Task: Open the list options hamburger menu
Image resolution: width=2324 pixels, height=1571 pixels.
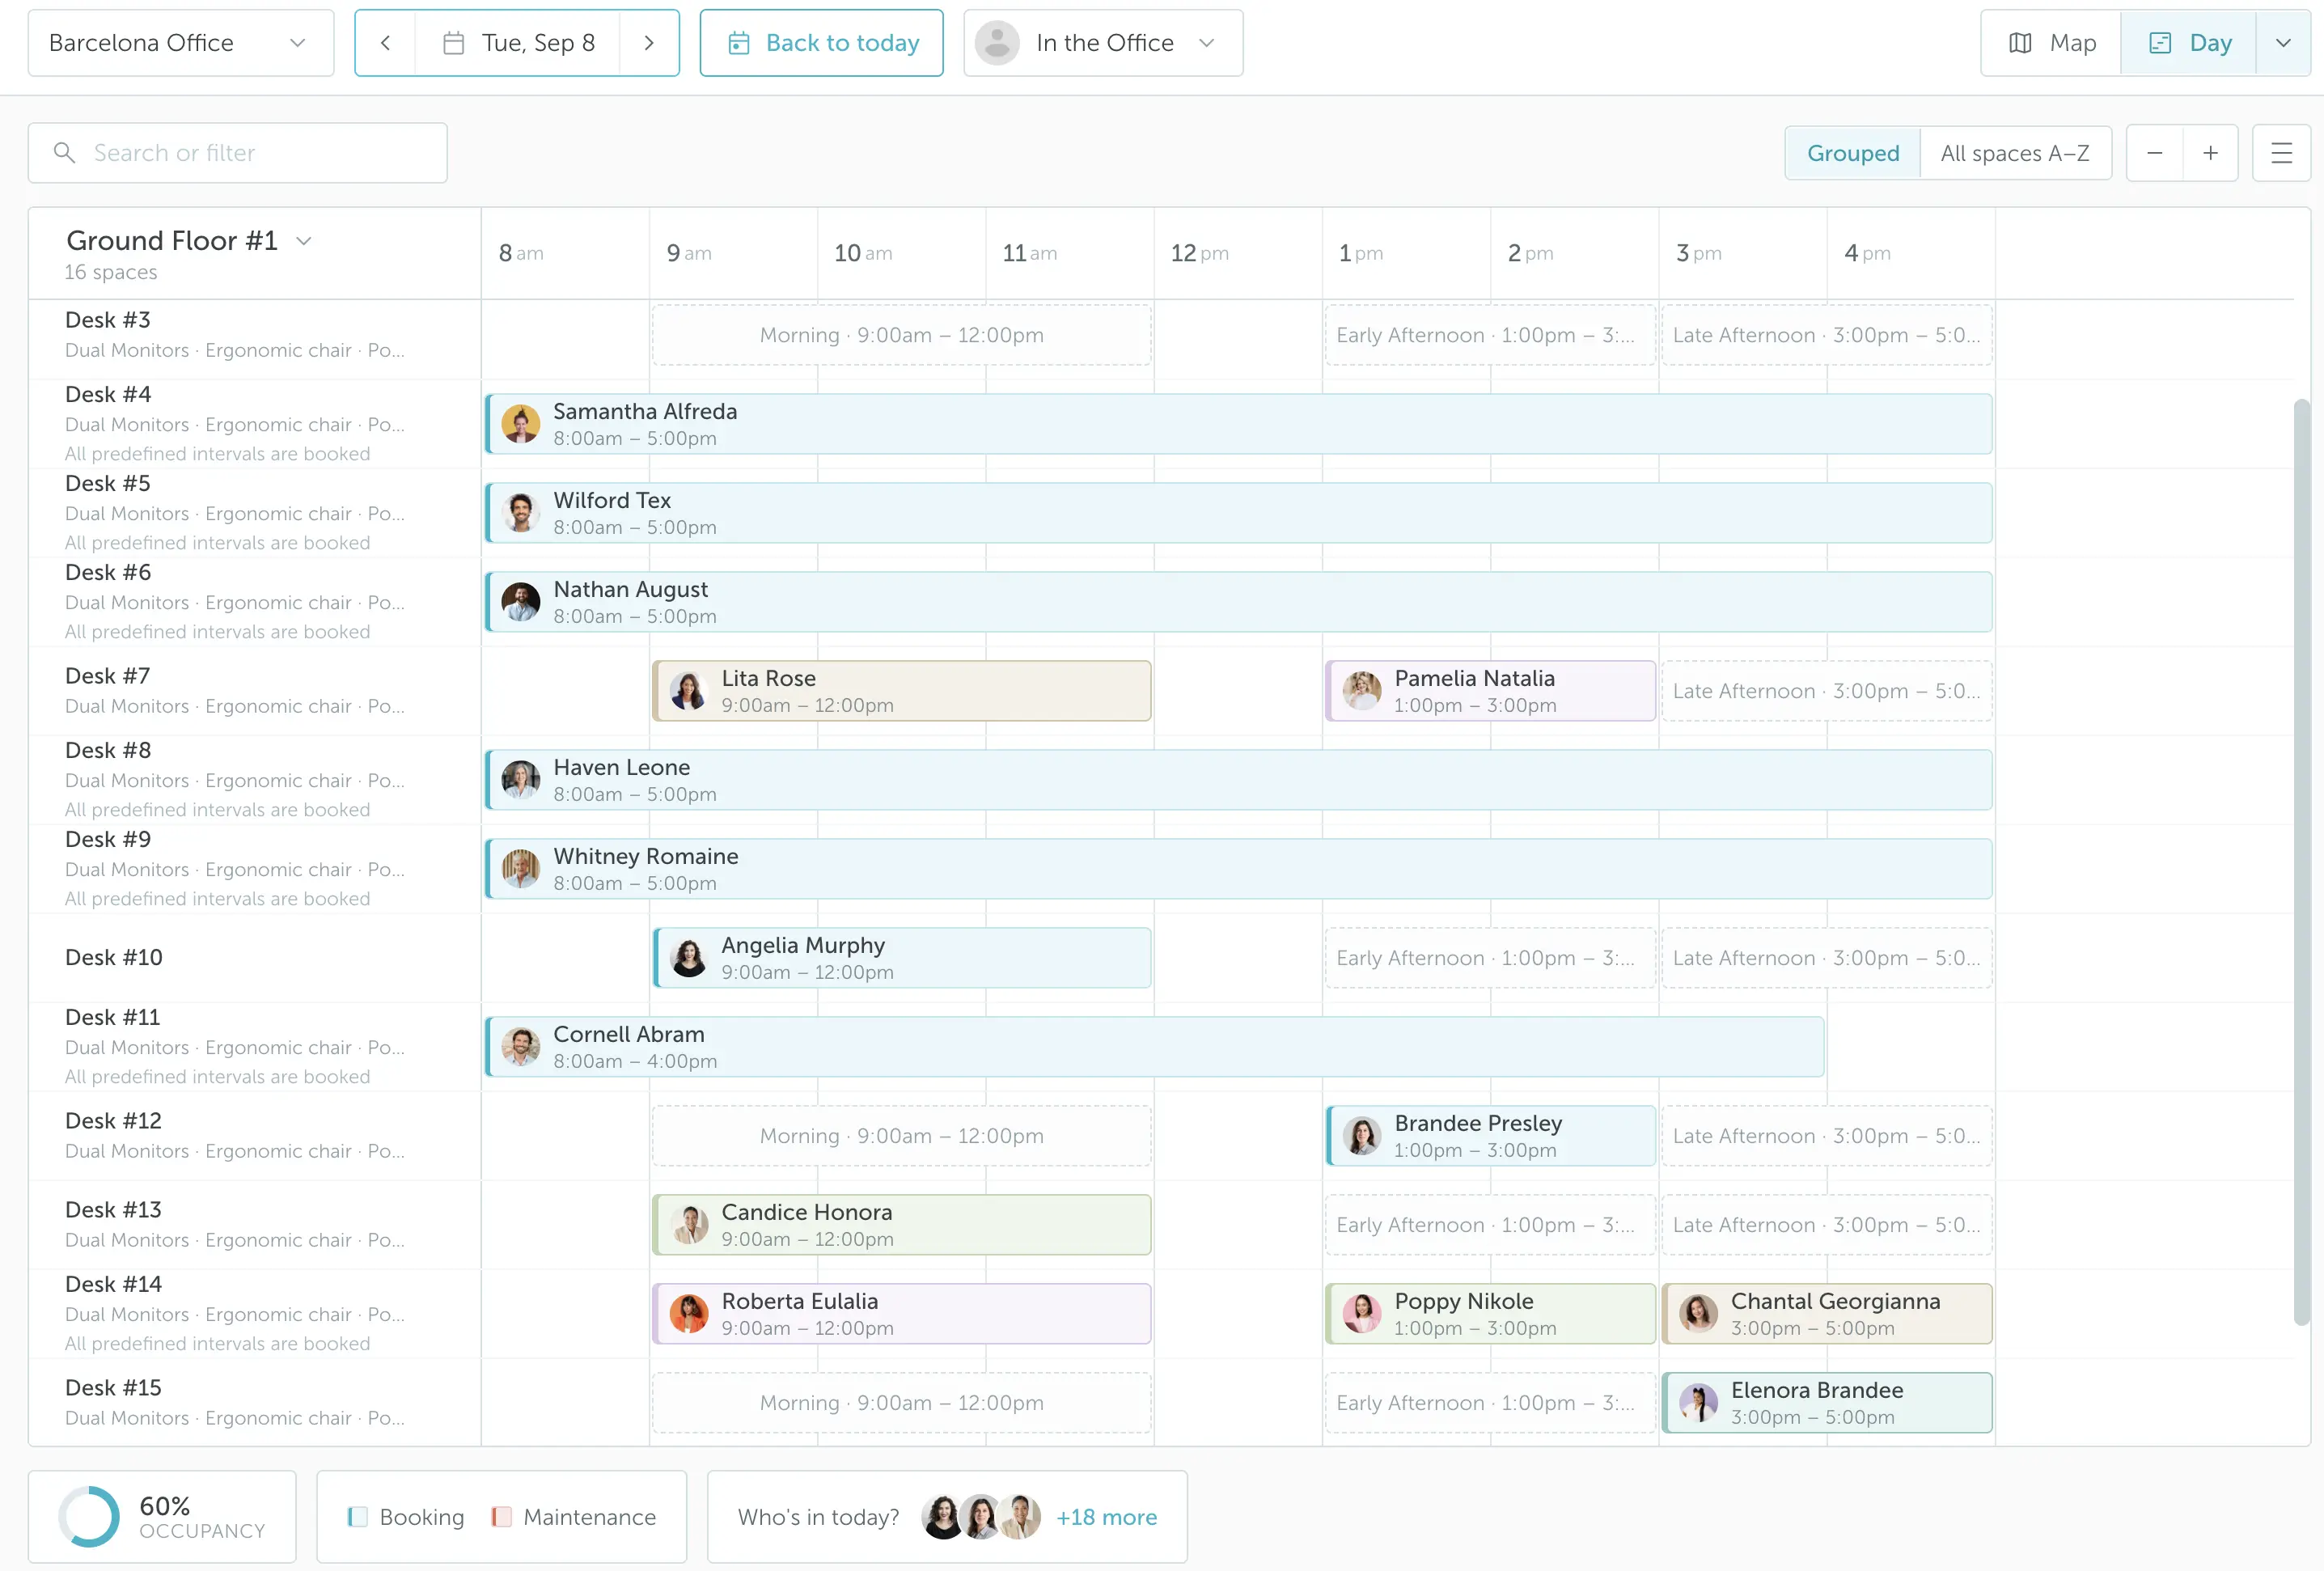Action: pos(2282,153)
